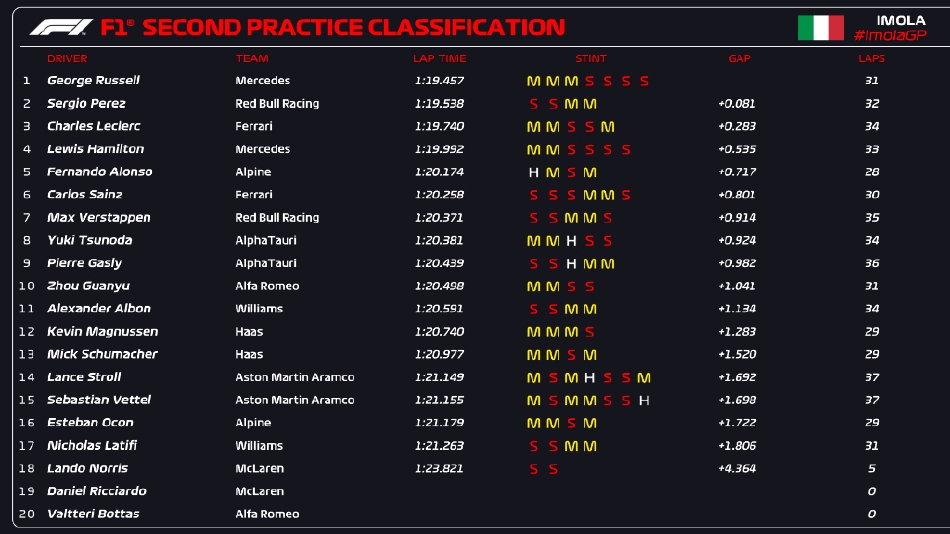Click the hard tyre icon in Alonso's stint
The height and width of the screenshot is (534, 950).
[x=533, y=172]
